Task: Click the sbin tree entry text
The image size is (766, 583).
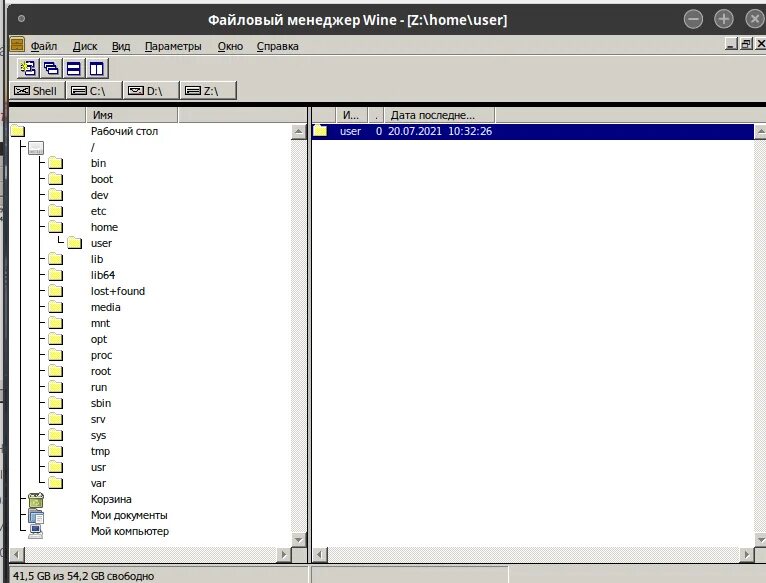Action: point(101,403)
